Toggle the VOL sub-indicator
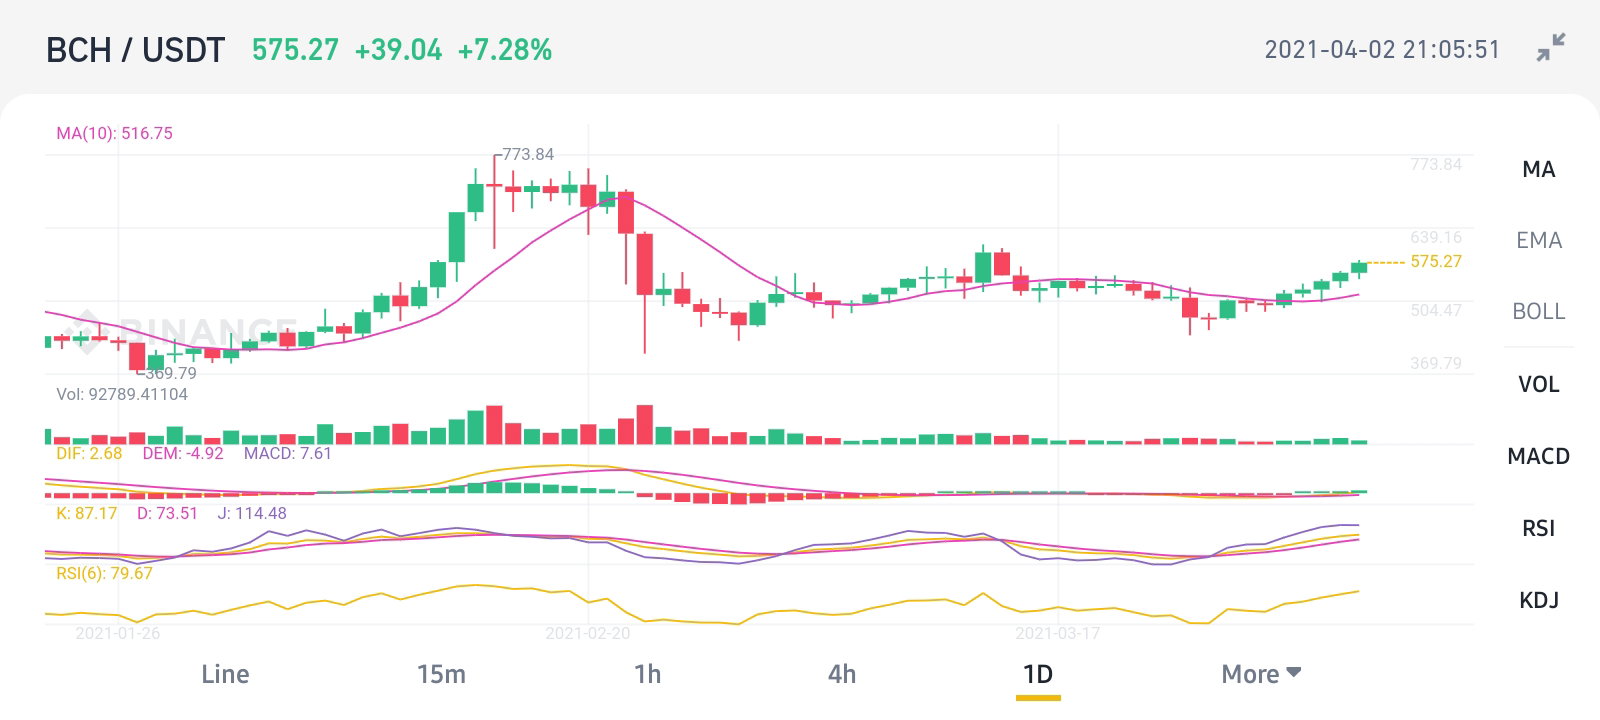Image resolution: width=1600 pixels, height=720 pixels. (x=1538, y=384)
